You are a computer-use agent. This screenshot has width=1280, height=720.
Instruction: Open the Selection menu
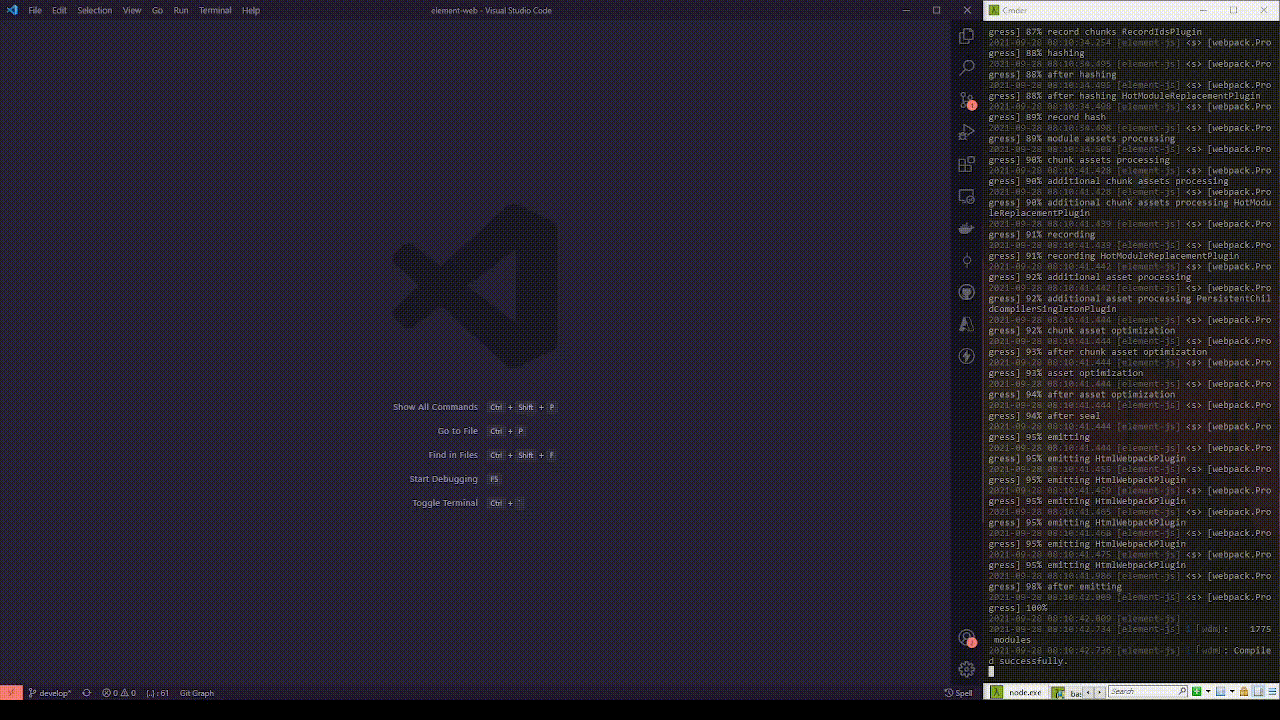tap(95, 10)
